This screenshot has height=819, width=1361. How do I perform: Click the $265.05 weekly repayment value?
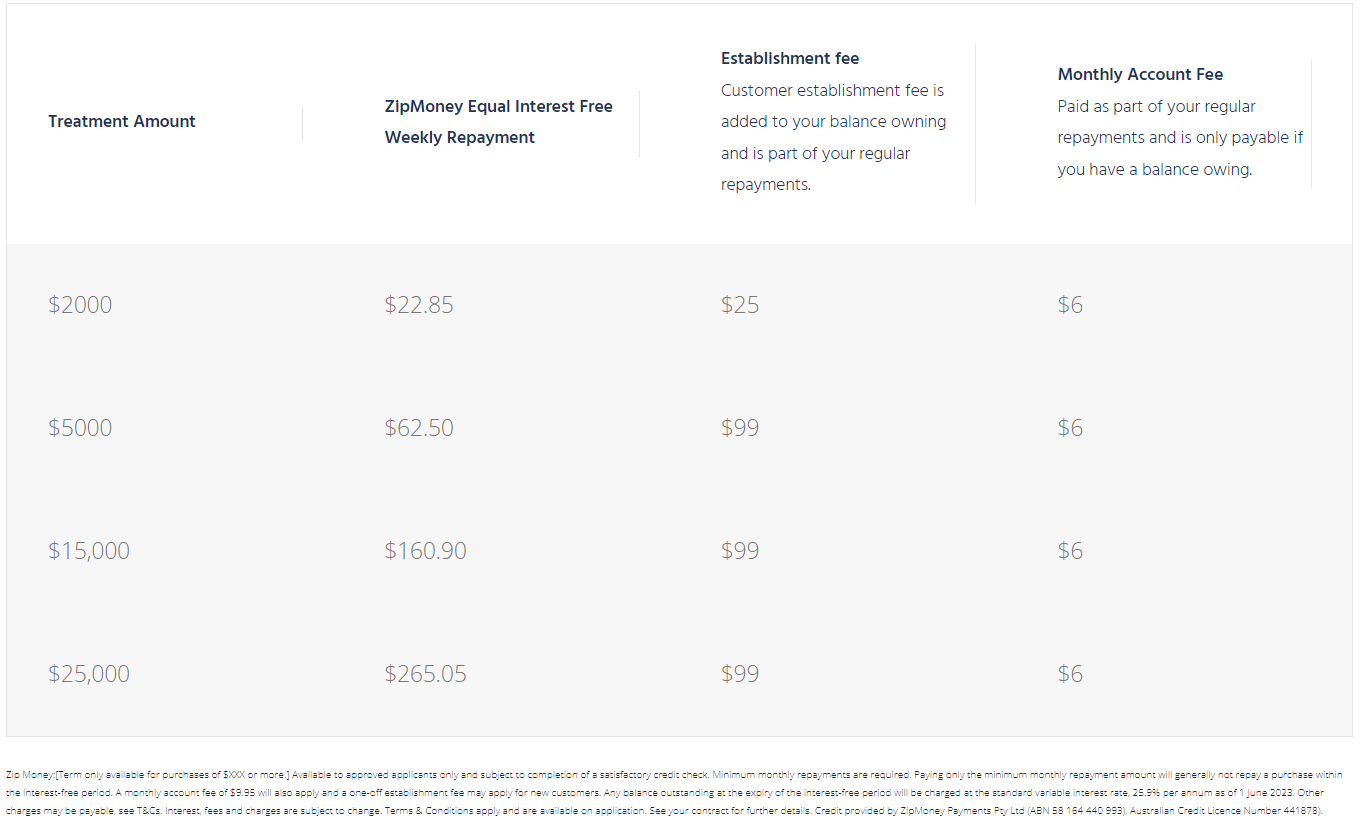pos(426,674)
